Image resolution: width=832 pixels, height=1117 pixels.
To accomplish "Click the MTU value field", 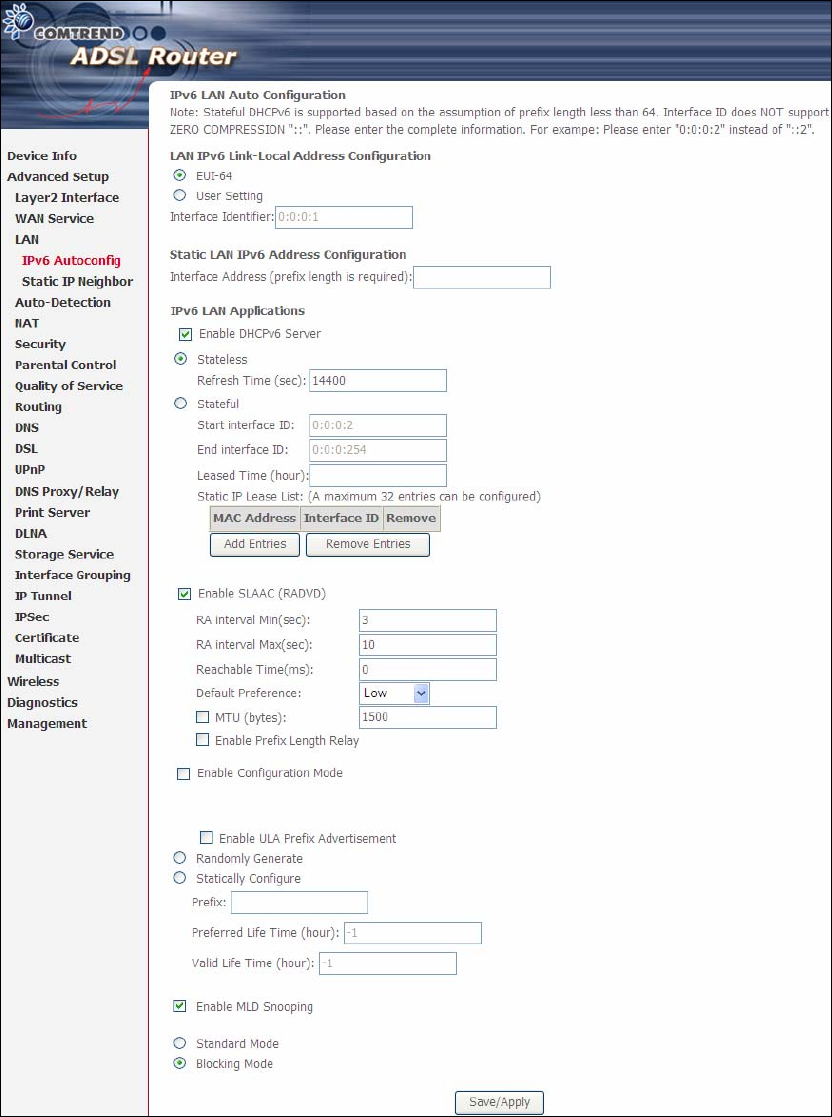I will (427, 717).
